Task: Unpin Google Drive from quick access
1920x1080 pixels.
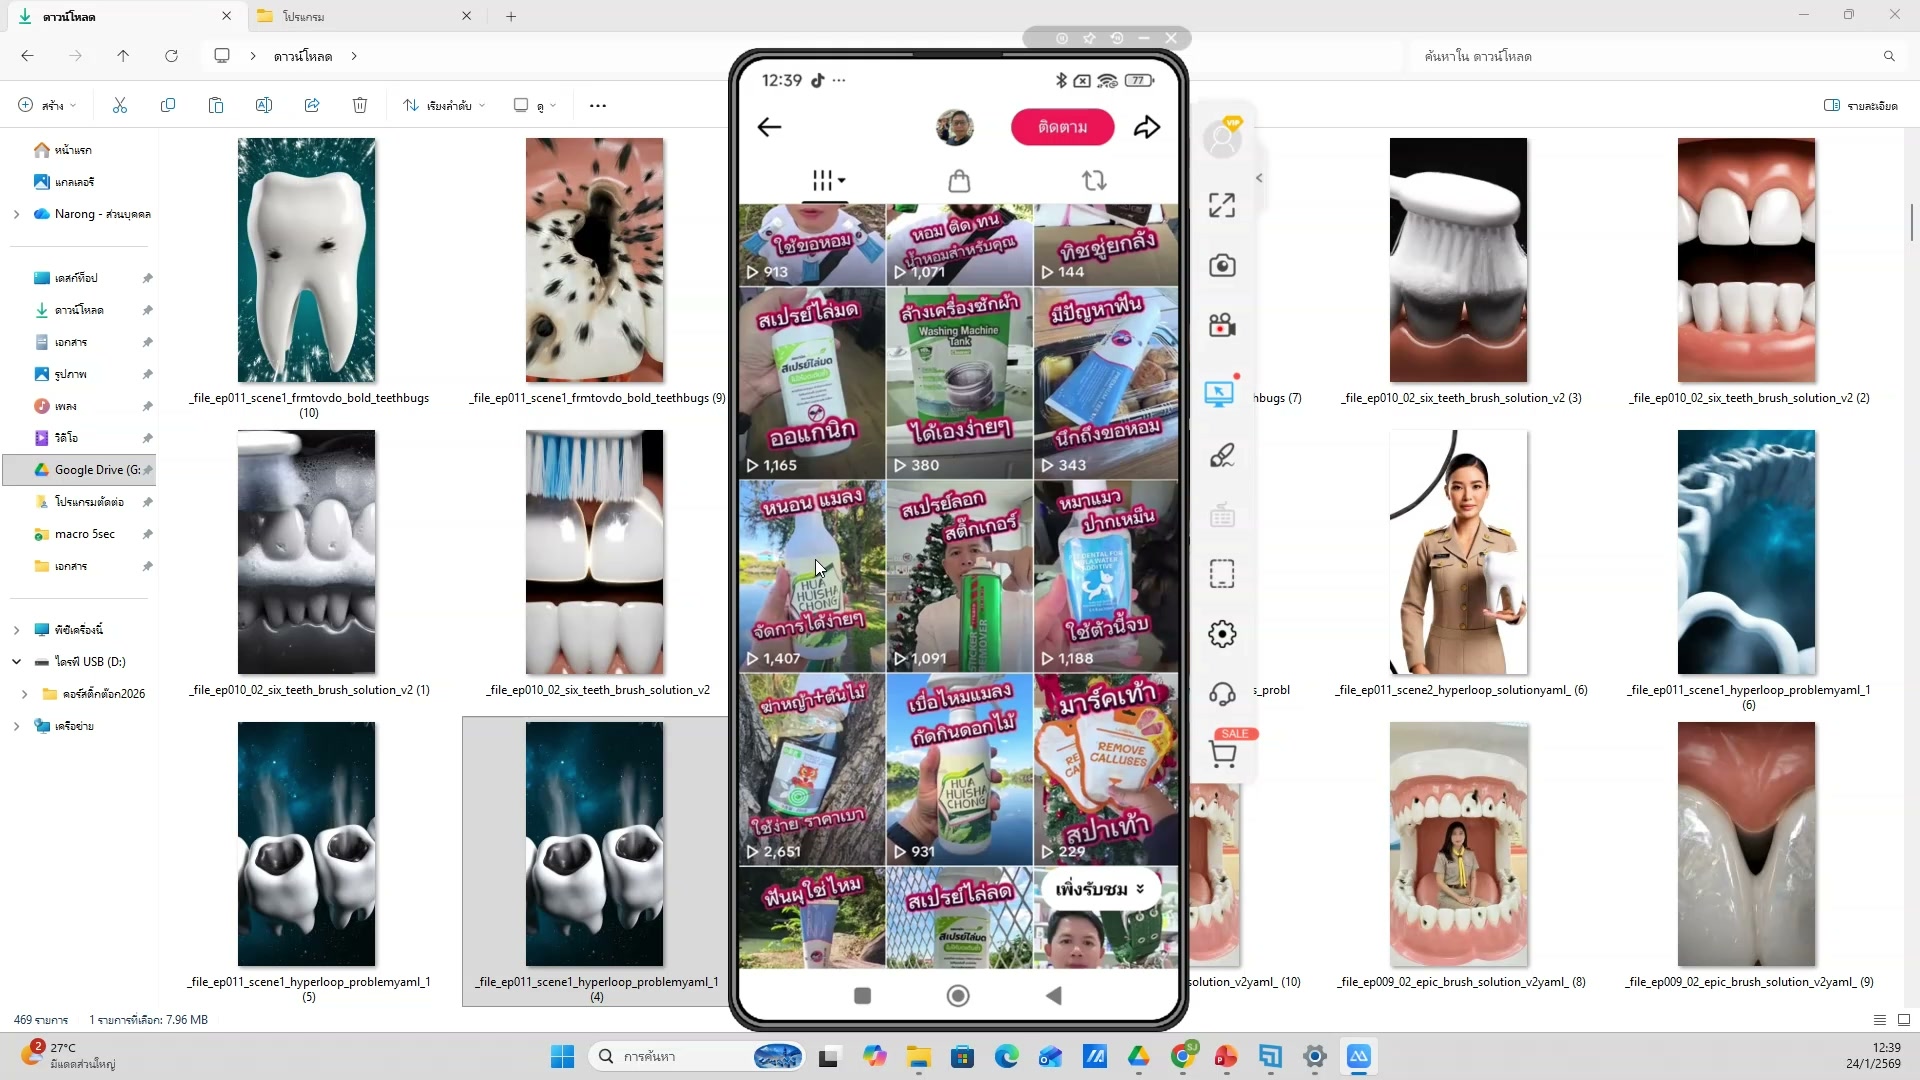Action: tap(148, 469)
